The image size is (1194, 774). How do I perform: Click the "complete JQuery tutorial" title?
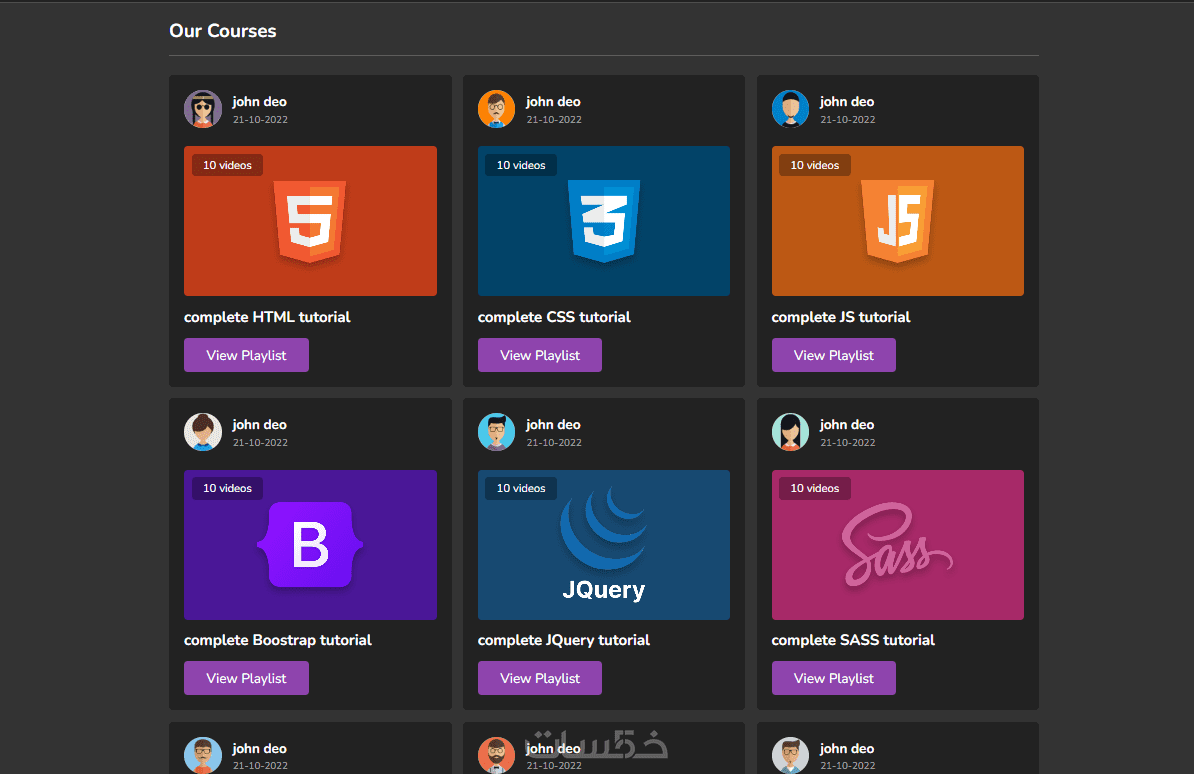point(564,640)
